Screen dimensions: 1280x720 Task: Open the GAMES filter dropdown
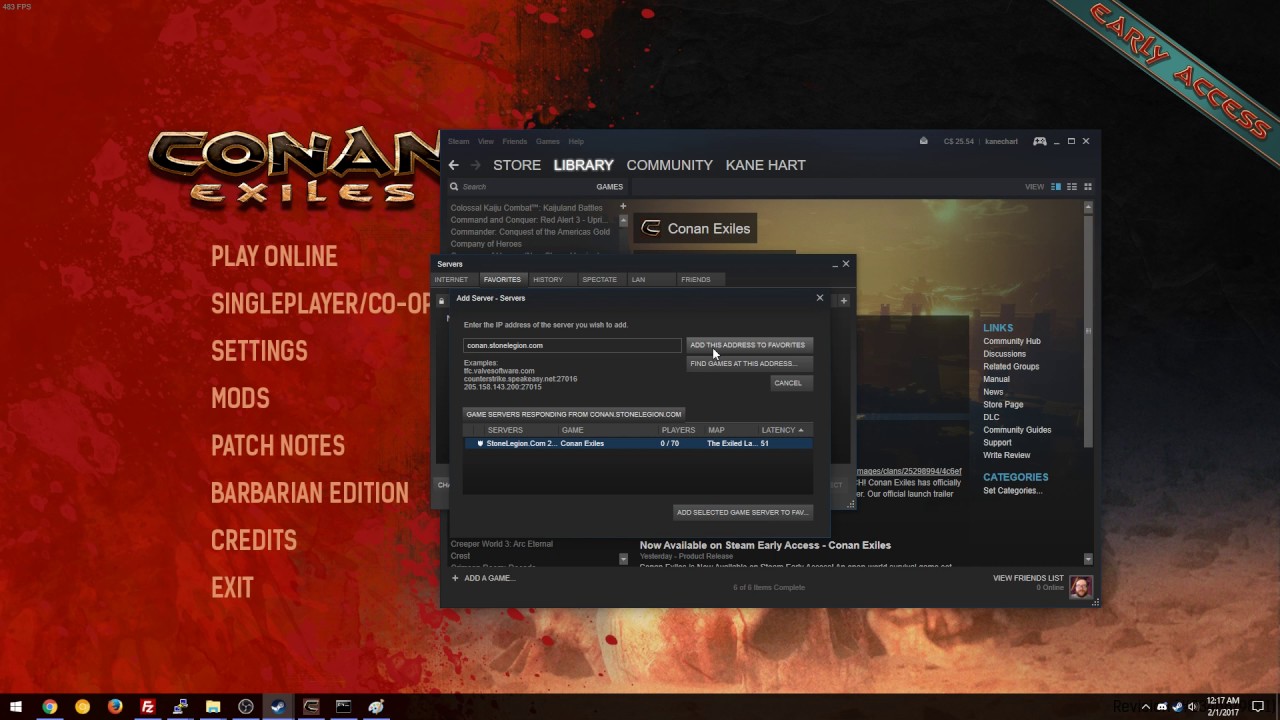click(610, 187)
